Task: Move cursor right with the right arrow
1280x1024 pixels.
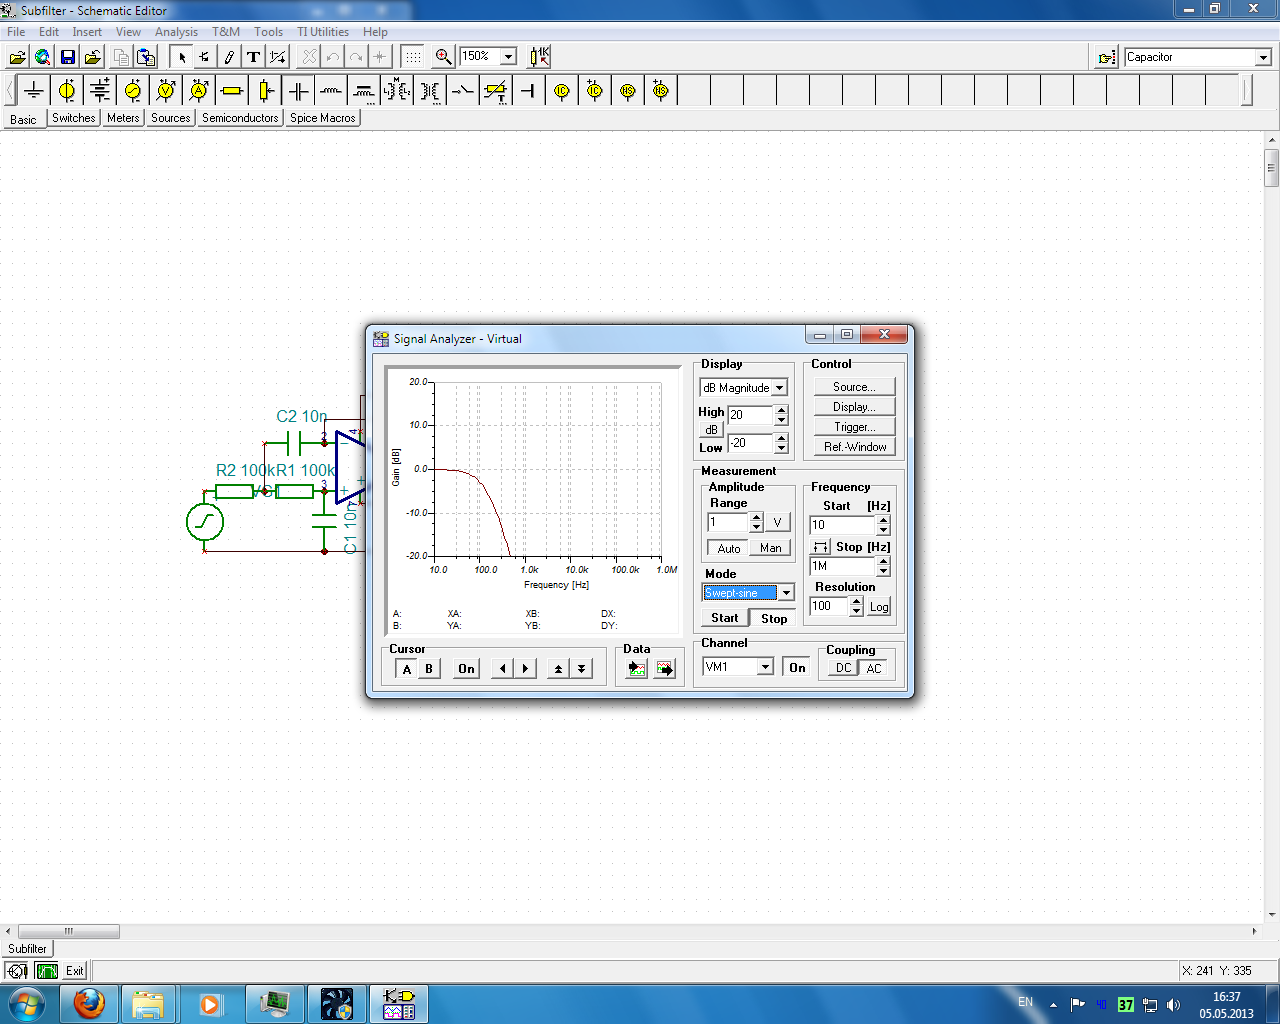Action: pos(526,669)
